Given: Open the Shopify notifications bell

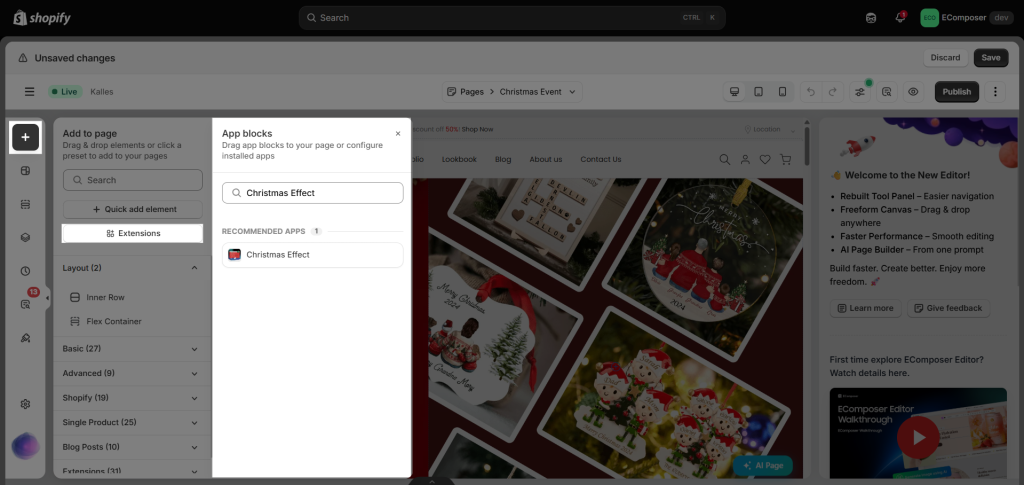Looking at the screenshot, I should [900, 18].
